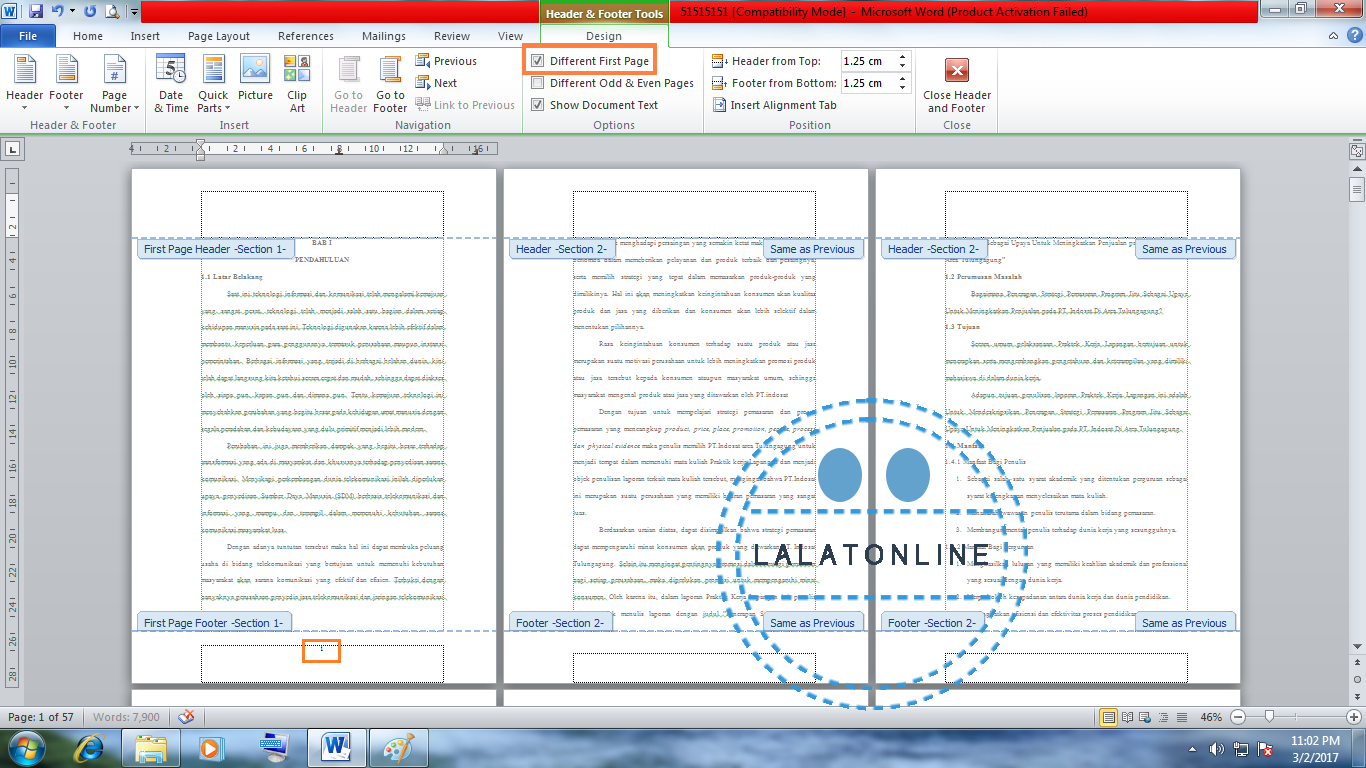Open Paint from the taskbar
The width and height of the screenshot is (1366, 768).
[x=398, y=747]
